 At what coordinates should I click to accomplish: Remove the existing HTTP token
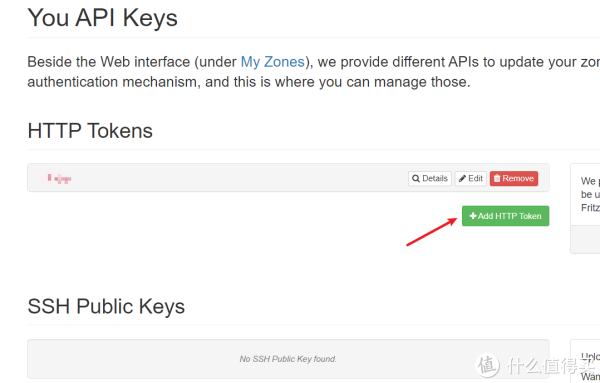pos(514,179)
